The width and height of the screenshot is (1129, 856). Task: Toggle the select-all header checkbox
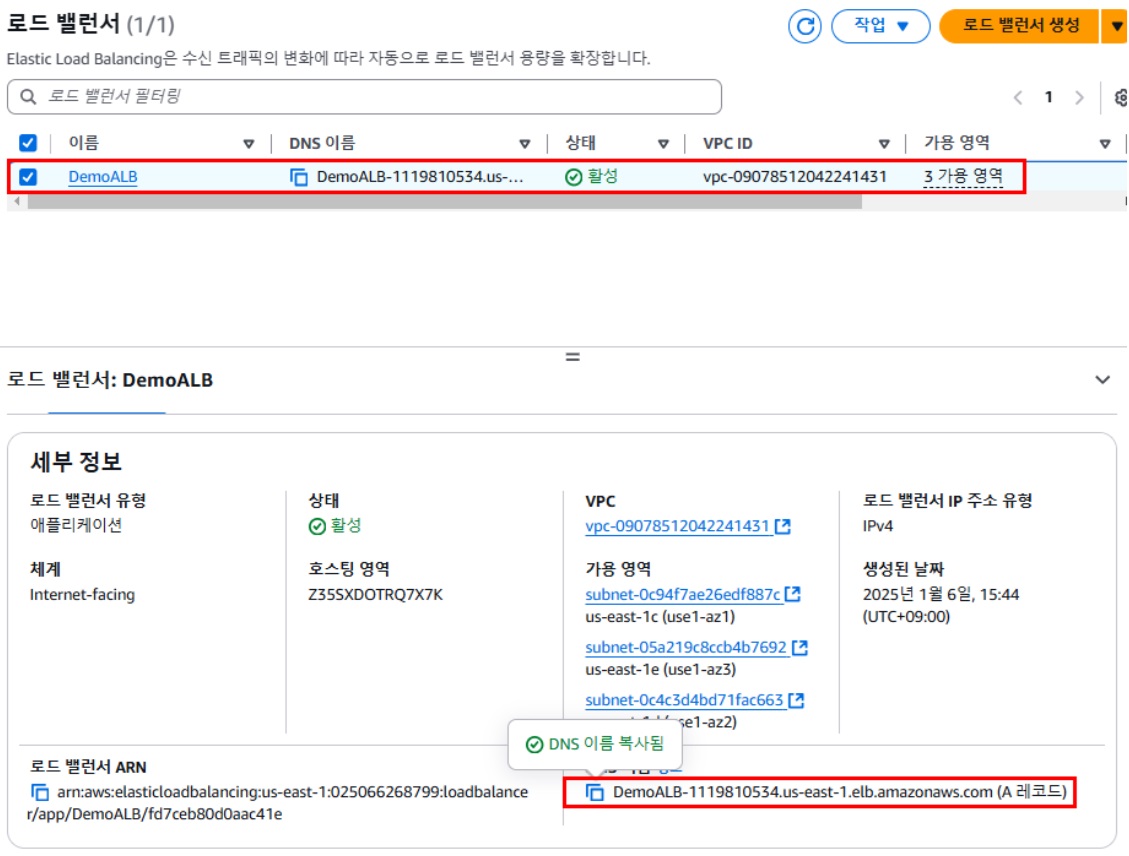point(28,143)
